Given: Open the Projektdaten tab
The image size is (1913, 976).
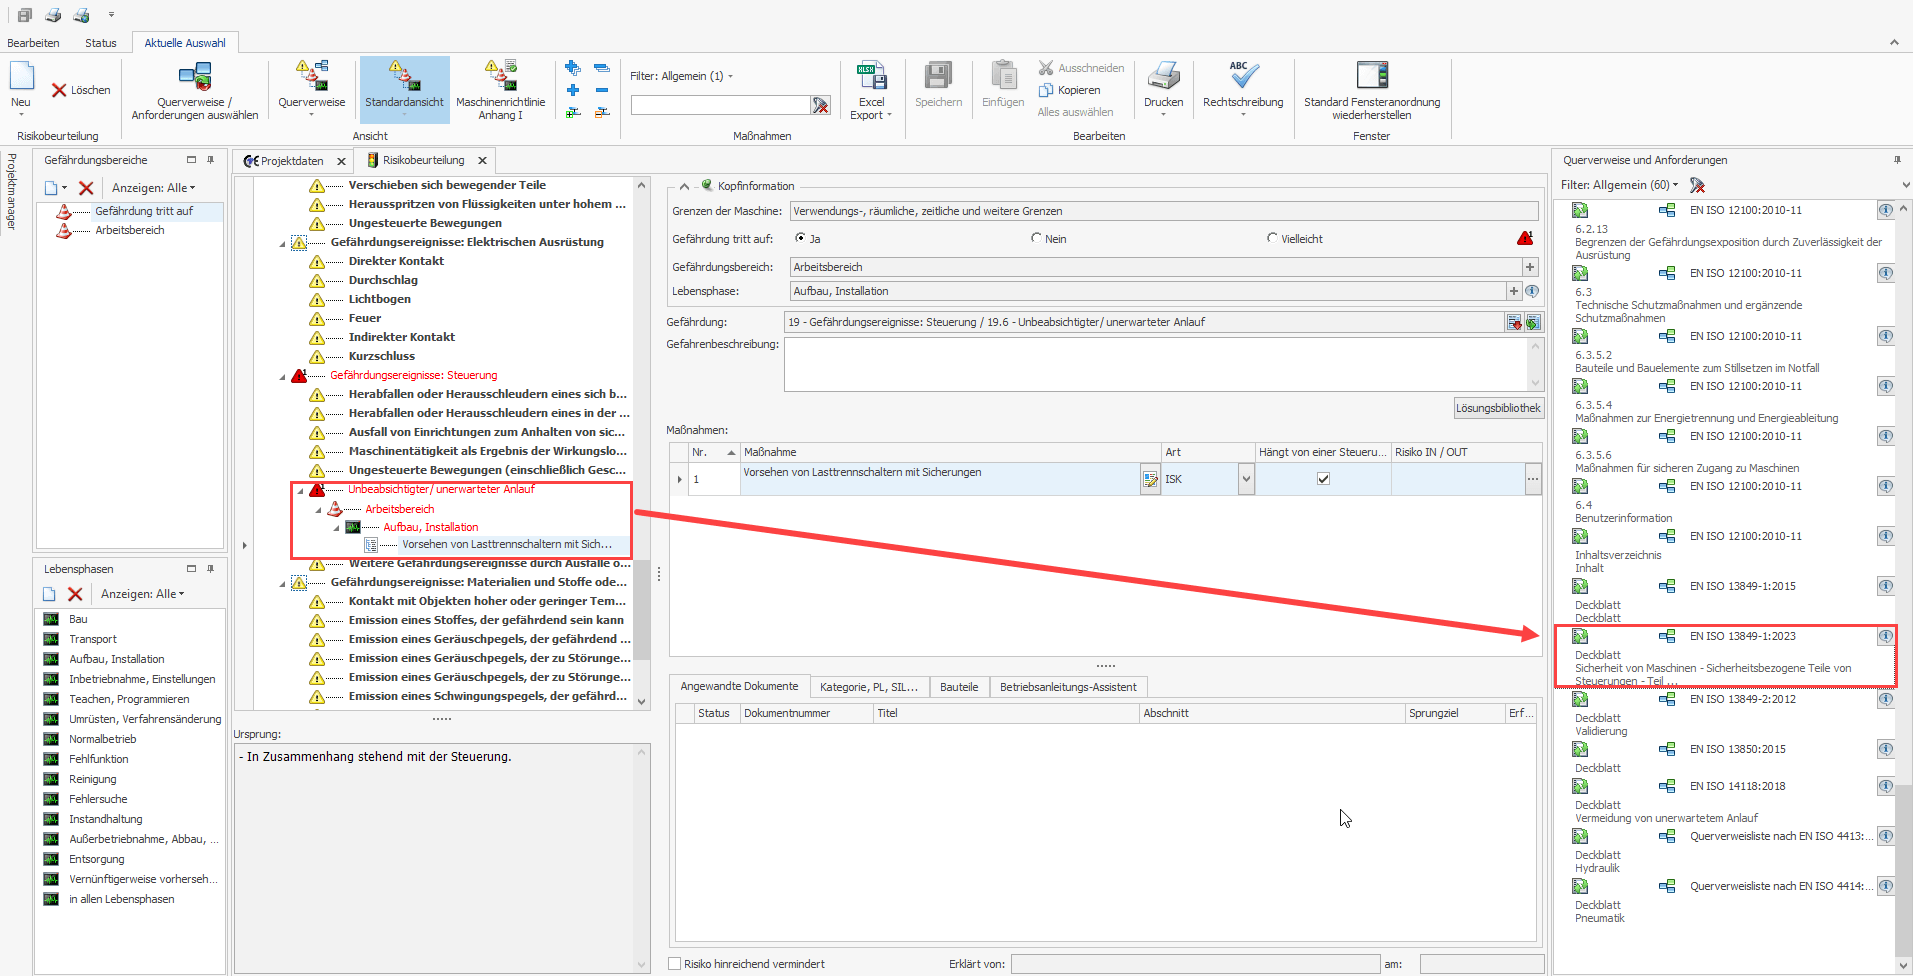Looking at the screenshot, I should click(291, 161).
